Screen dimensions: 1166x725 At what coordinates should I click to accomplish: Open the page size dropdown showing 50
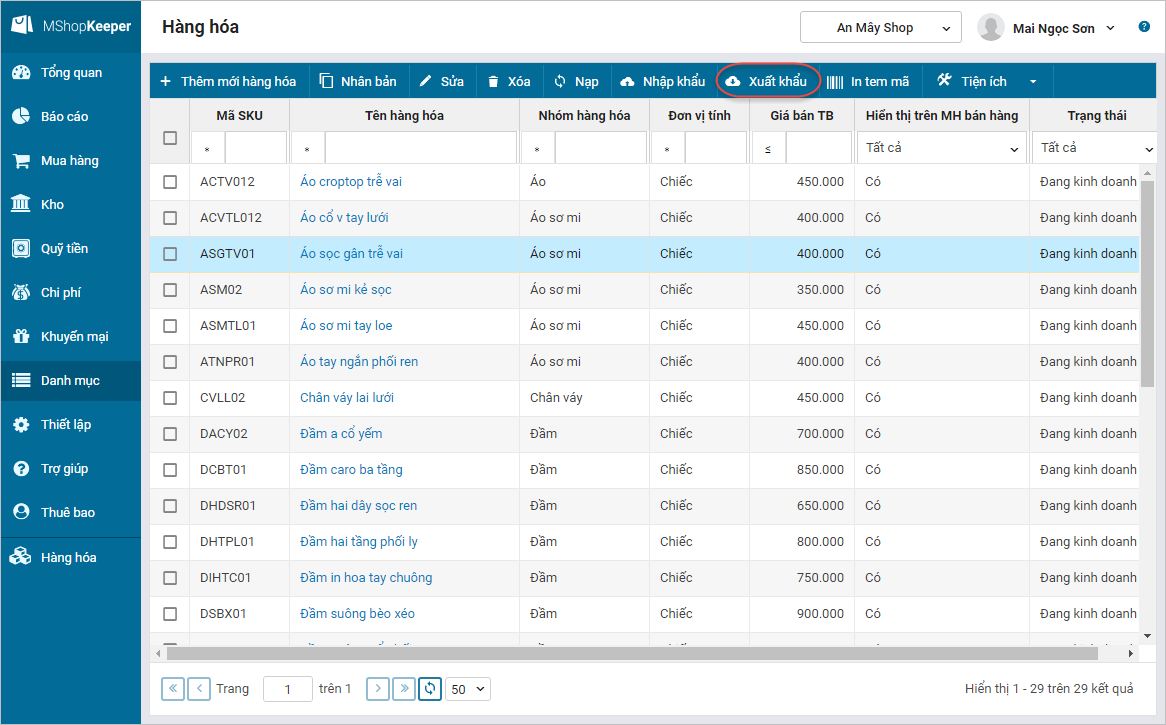tap(468, 689)
